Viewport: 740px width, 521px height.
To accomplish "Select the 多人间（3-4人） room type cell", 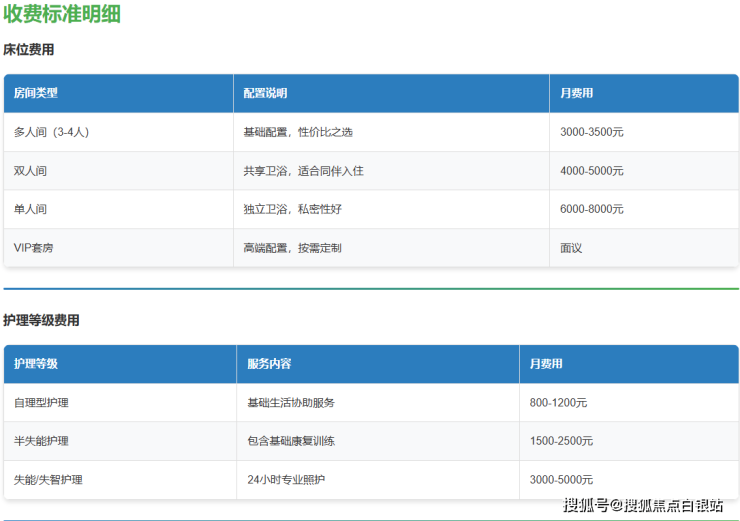I will 52,132.
